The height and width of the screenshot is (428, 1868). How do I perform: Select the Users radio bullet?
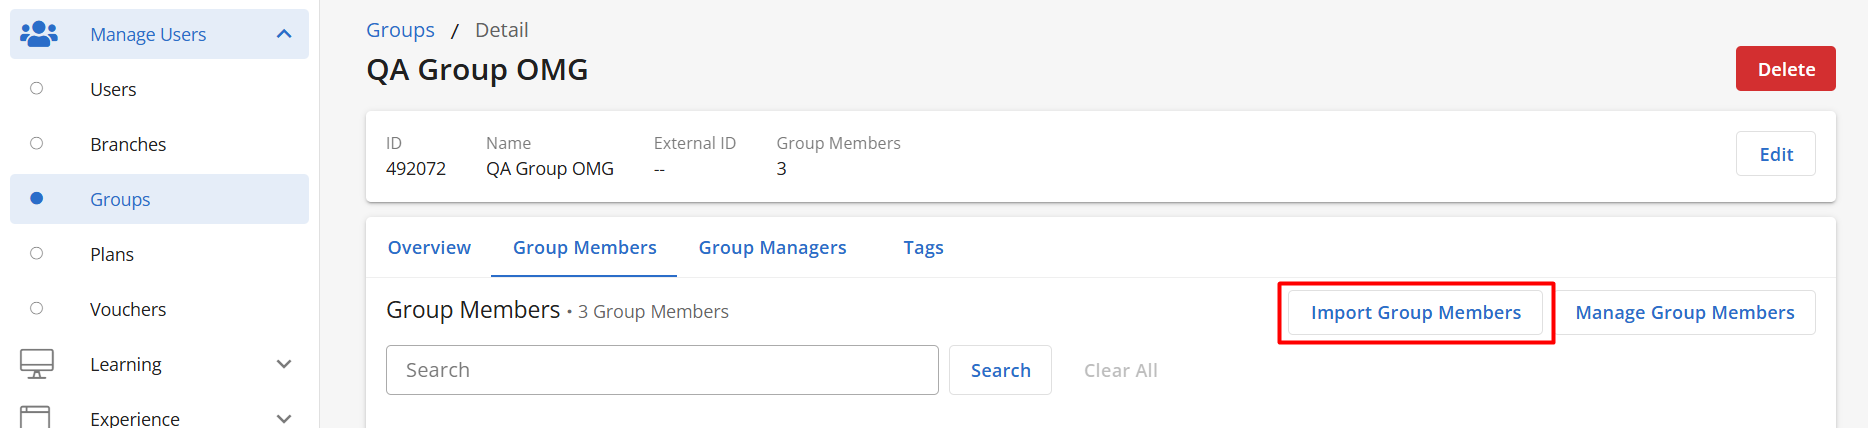(x=37, y=89)
